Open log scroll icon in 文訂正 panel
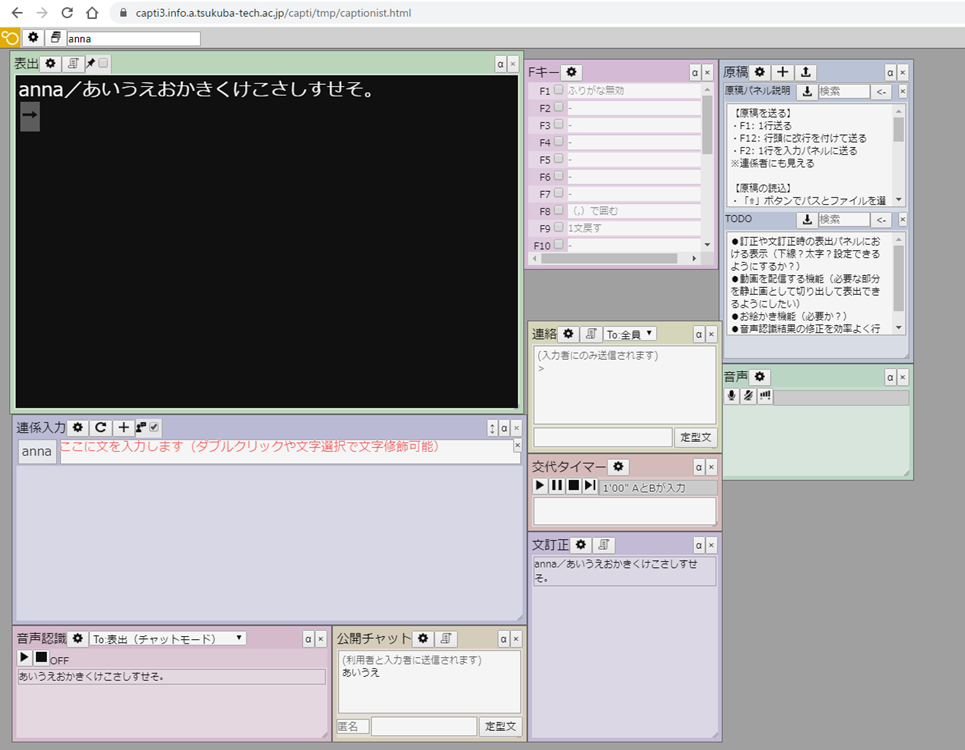This screenshot has width=965, height=750. pyautogui.click(x=604, y=545)
